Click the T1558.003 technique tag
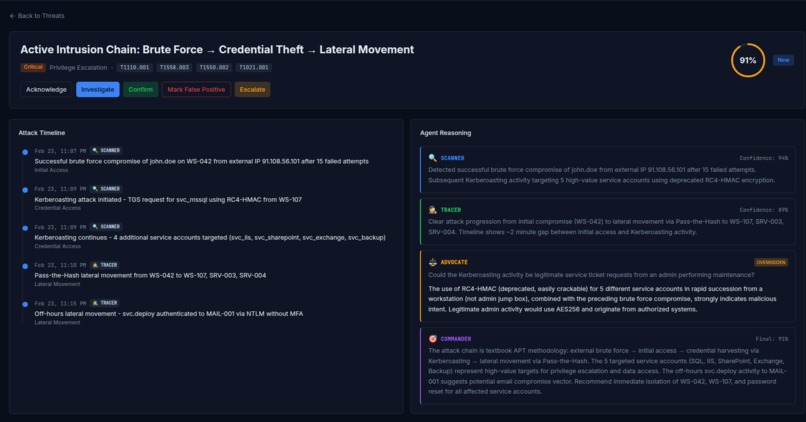Screen dimensions: 806x422 click(174, 67)
